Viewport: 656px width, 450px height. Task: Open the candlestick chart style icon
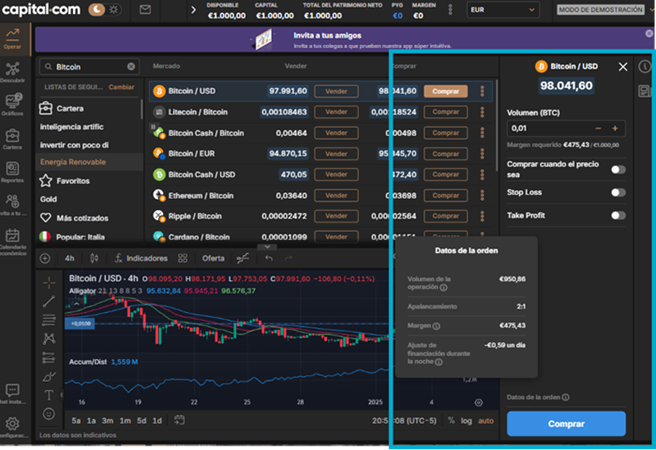coord(94,258)
